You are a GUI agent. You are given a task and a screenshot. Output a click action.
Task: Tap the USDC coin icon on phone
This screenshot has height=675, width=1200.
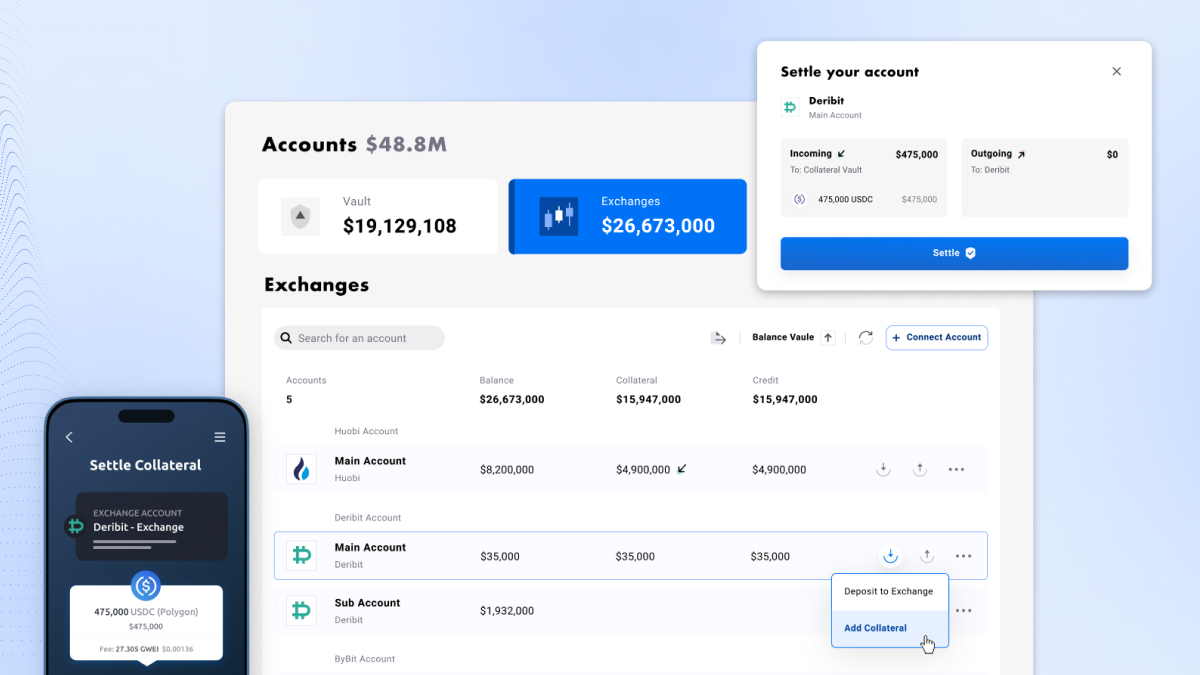146,586
